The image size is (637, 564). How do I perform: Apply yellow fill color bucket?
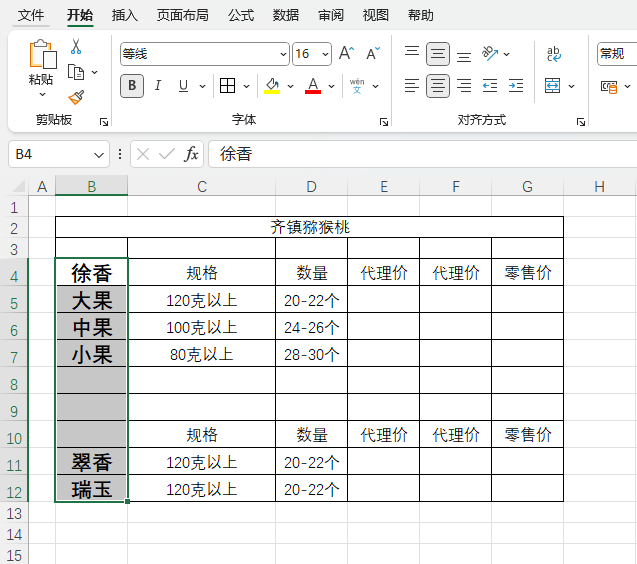(272, 86)
